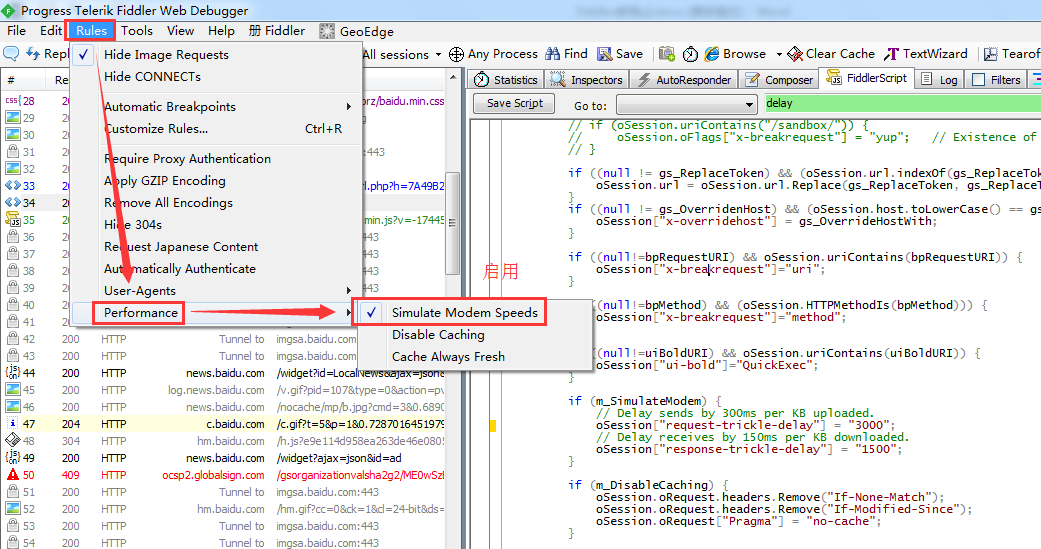Select session 50 ocsp2.globalsign.com row
Screen dimensions: 1041x549
coord(224,475)
